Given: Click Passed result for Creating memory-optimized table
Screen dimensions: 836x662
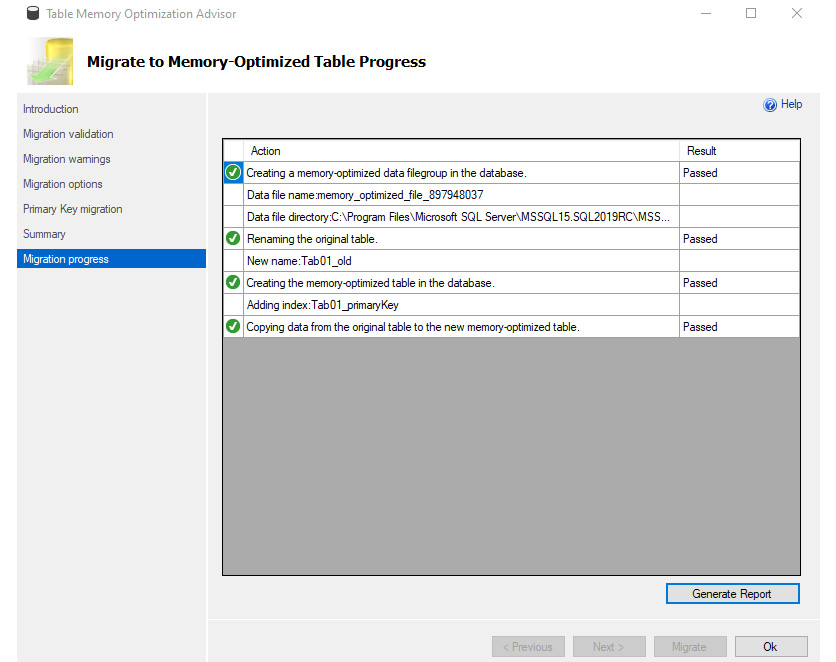Looking at the screenshot, I should pyautogui.click(x=700, y=283).
